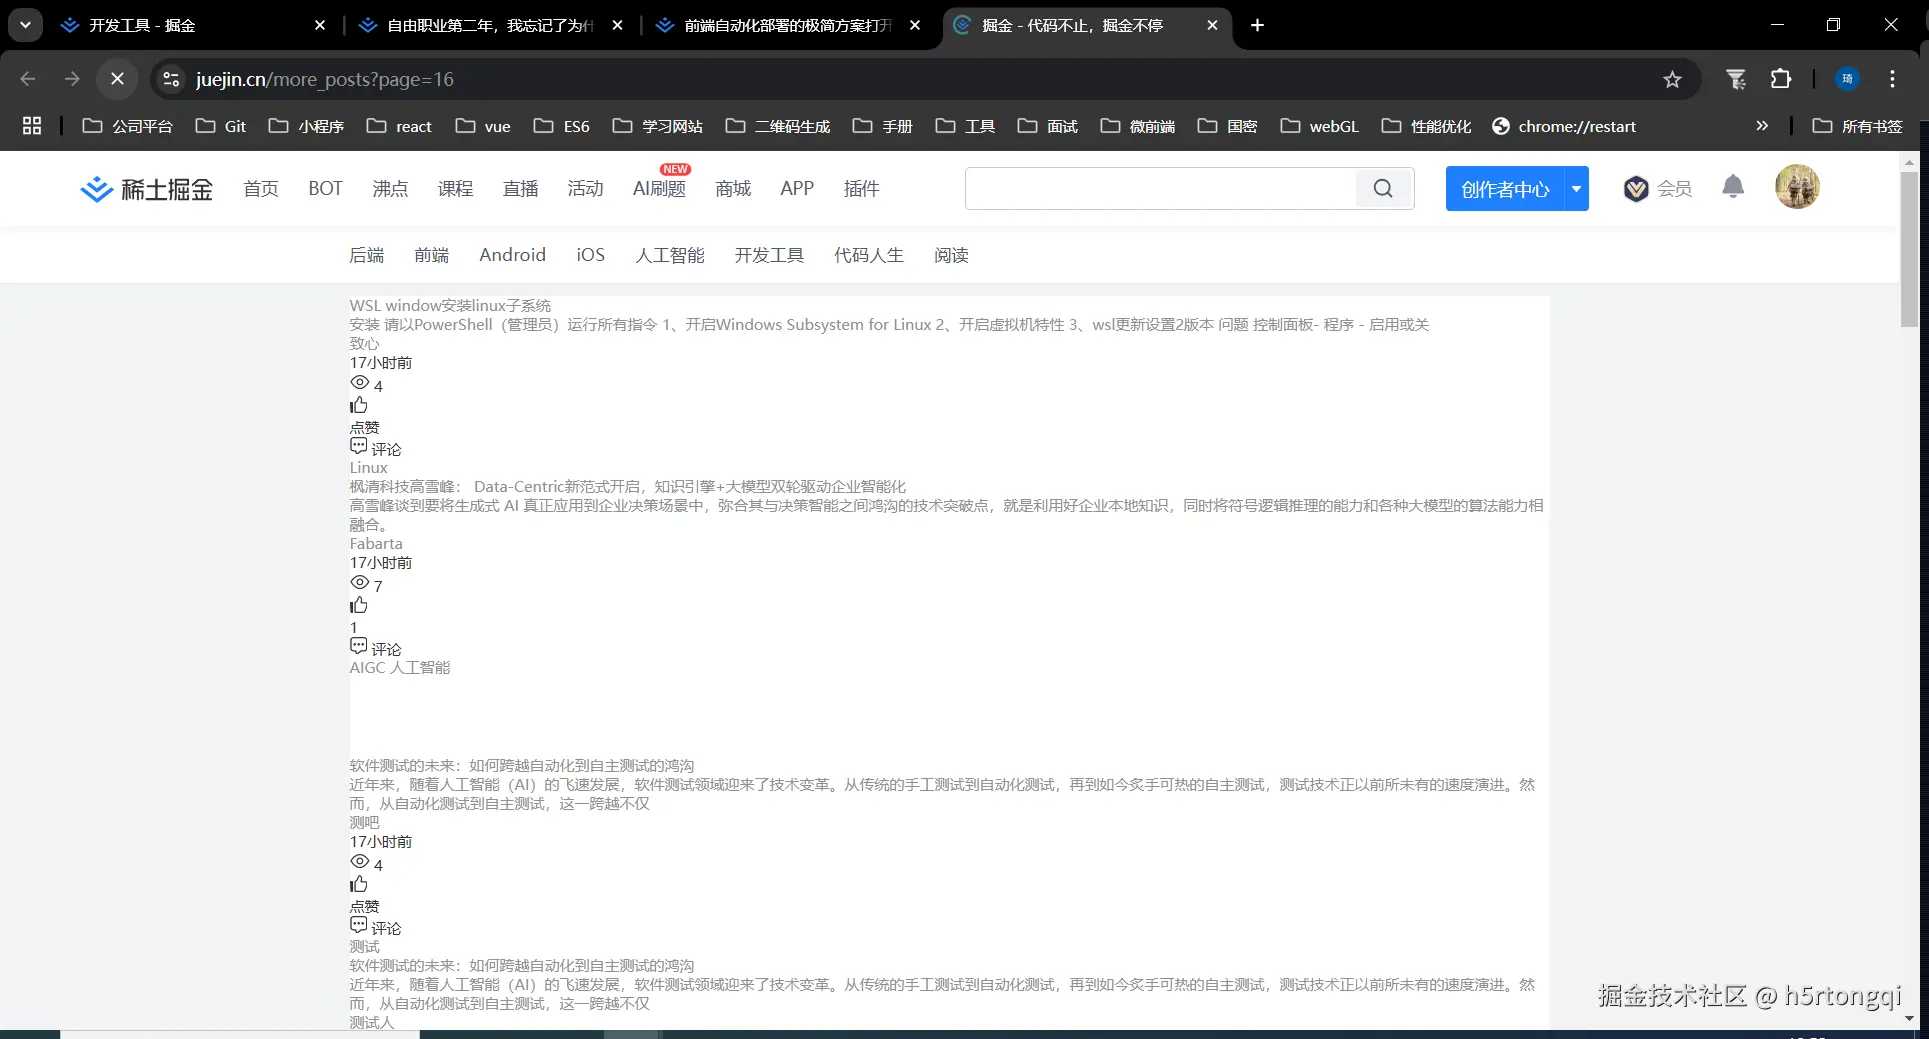Click the search magnifier icon
1929x1039 pixels.
coord(1383,188)
